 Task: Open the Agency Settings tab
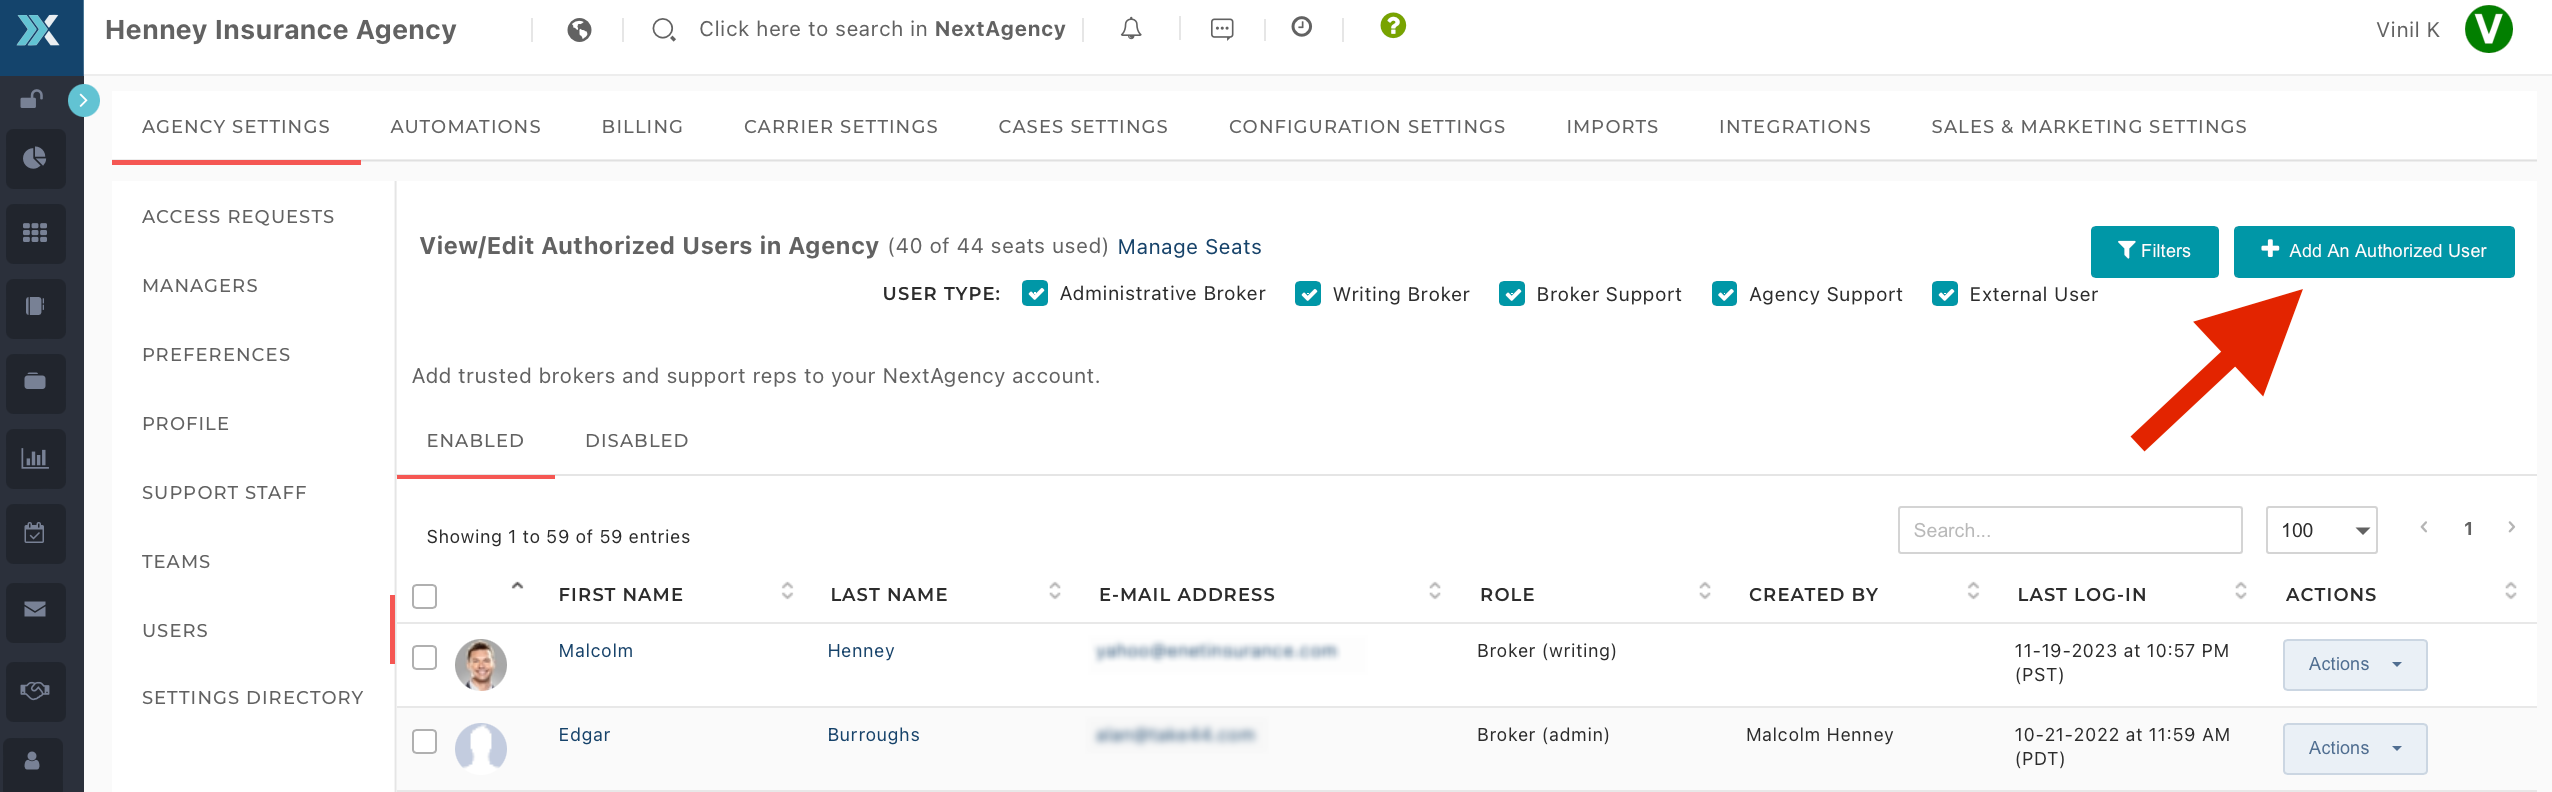click(x=236, y=127)
